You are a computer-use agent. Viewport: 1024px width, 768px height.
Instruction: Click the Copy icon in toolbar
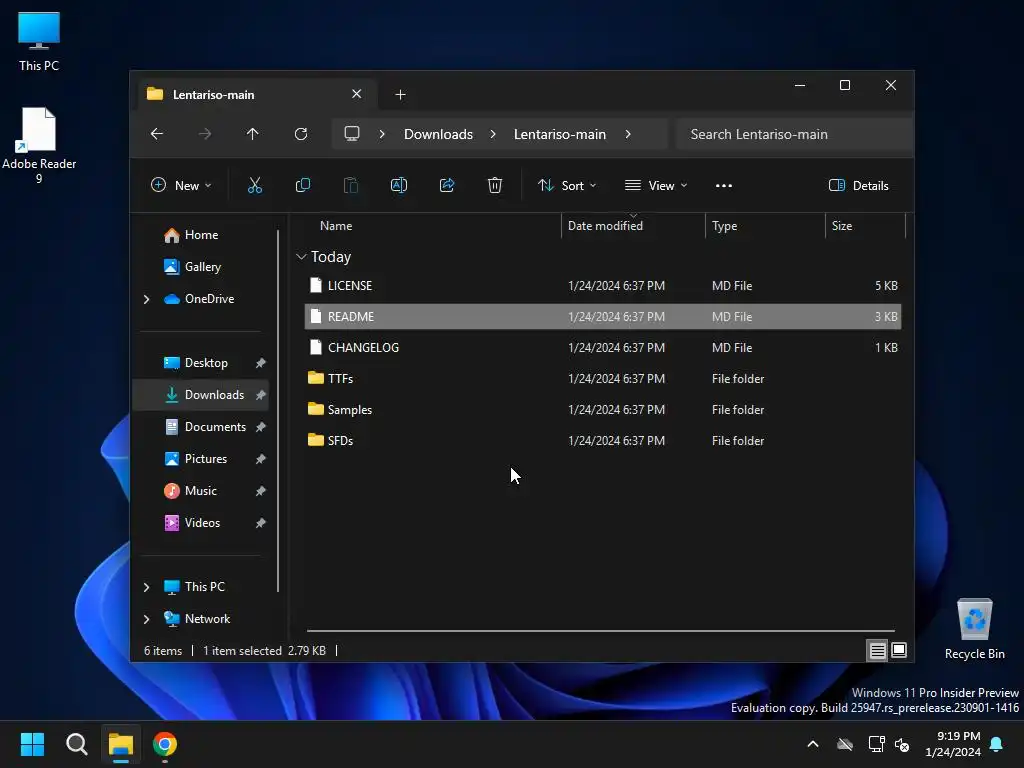pos(302,185)
